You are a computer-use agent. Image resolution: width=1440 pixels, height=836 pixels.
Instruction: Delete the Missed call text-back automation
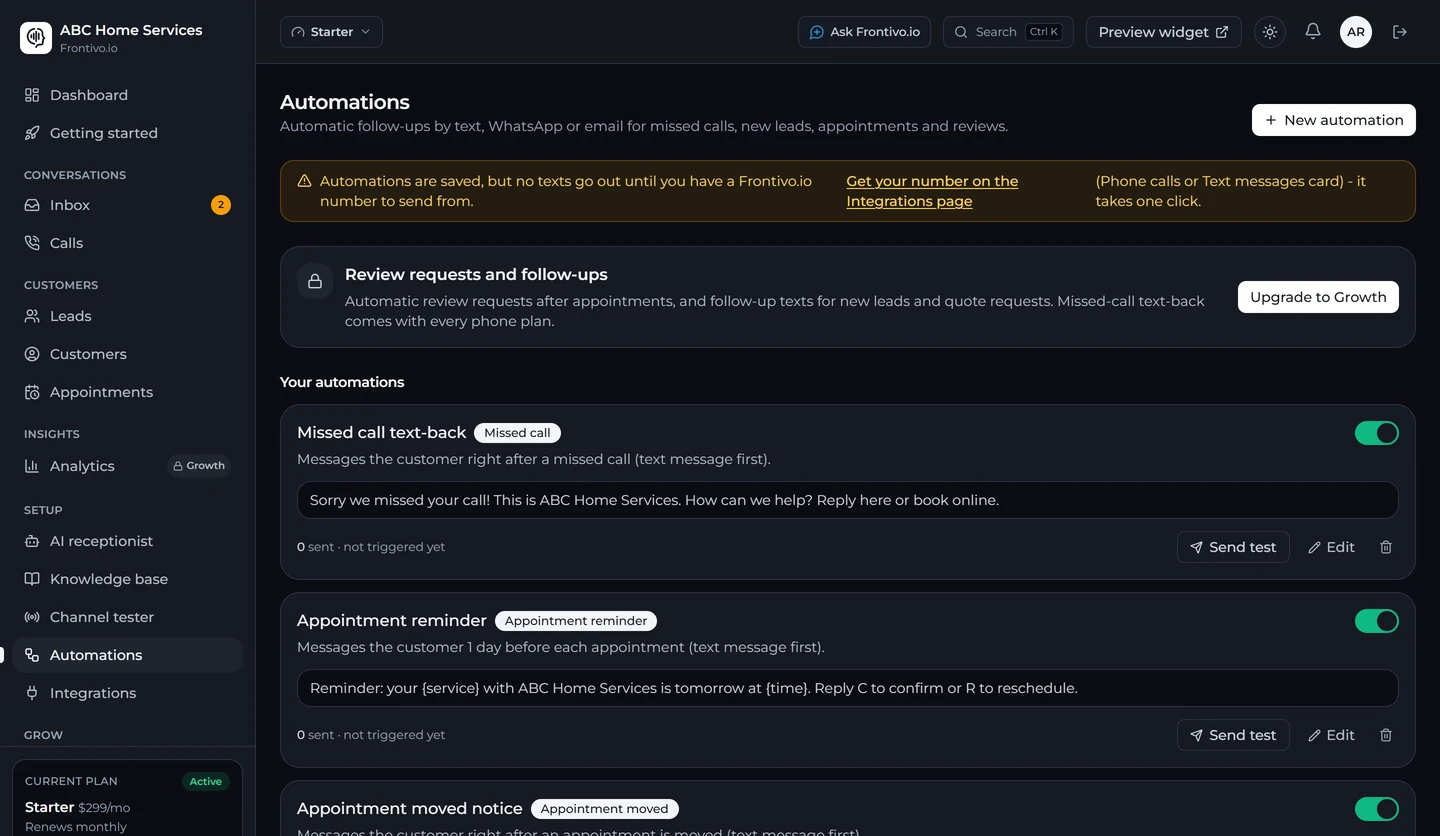[x=1386, y=547]
